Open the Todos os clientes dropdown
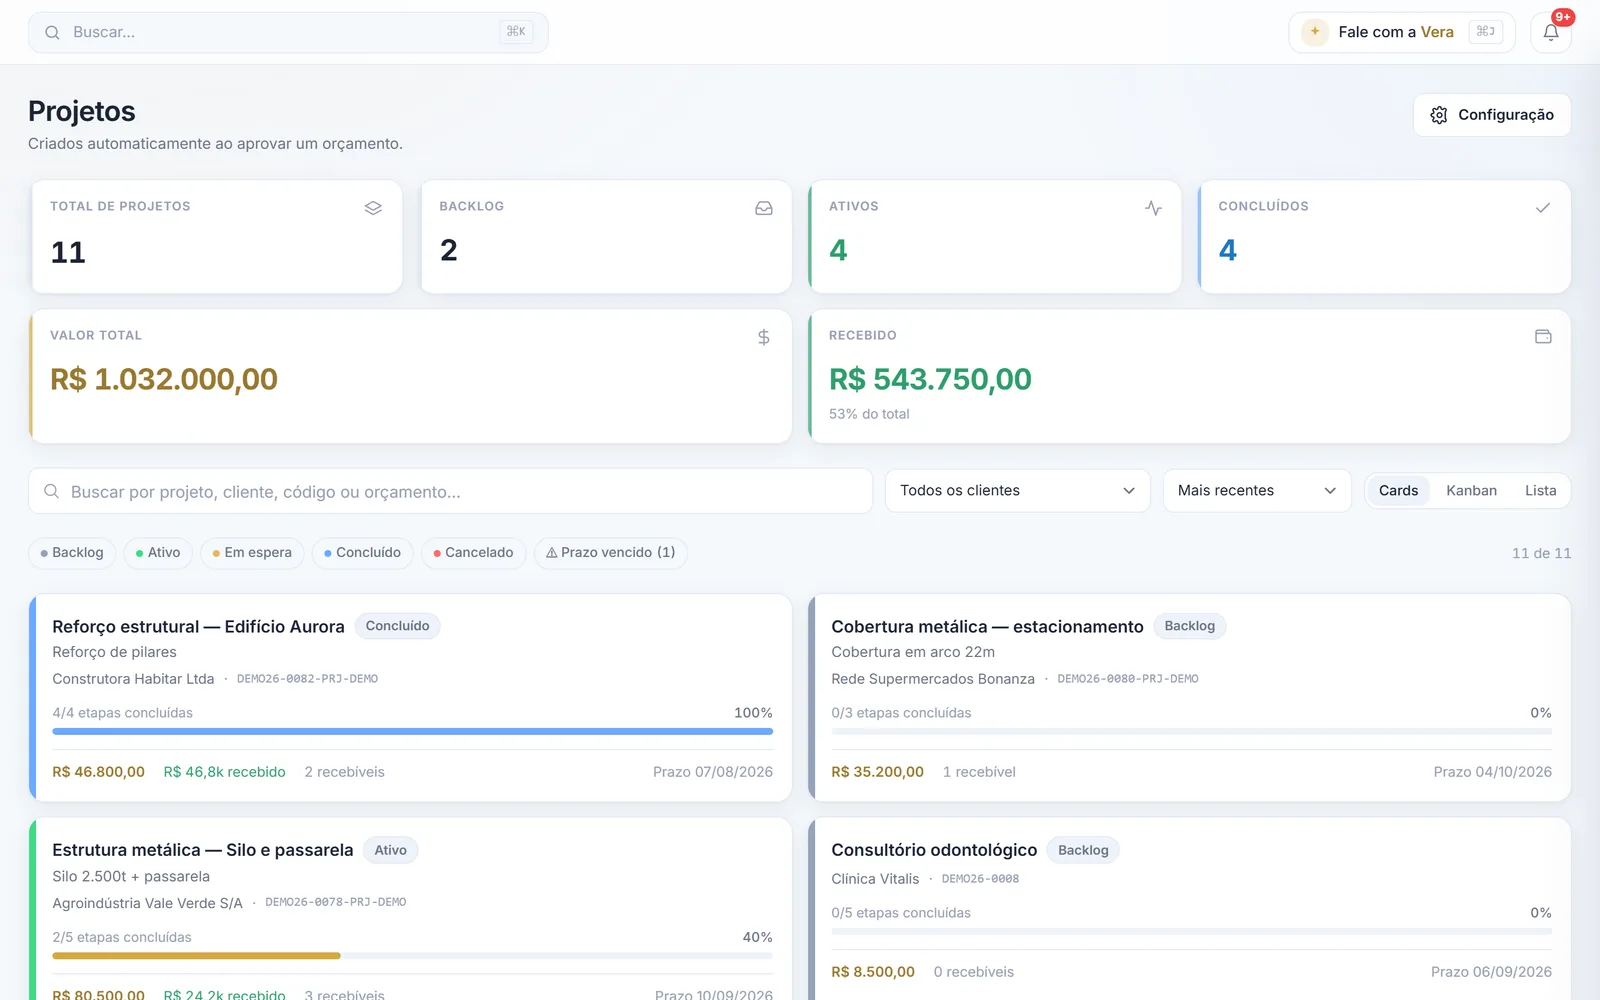 tap(1018, 491)
